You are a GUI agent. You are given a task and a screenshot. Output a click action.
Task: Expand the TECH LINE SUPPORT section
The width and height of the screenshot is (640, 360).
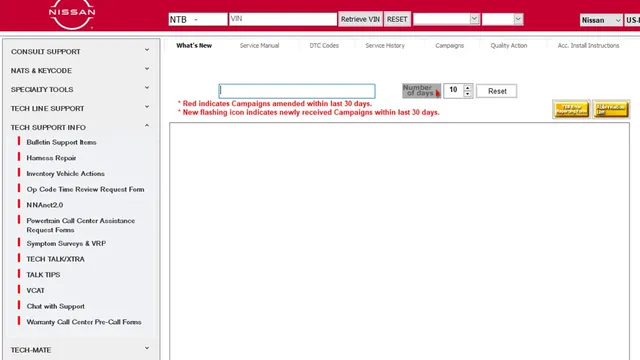tap(80, 108)
